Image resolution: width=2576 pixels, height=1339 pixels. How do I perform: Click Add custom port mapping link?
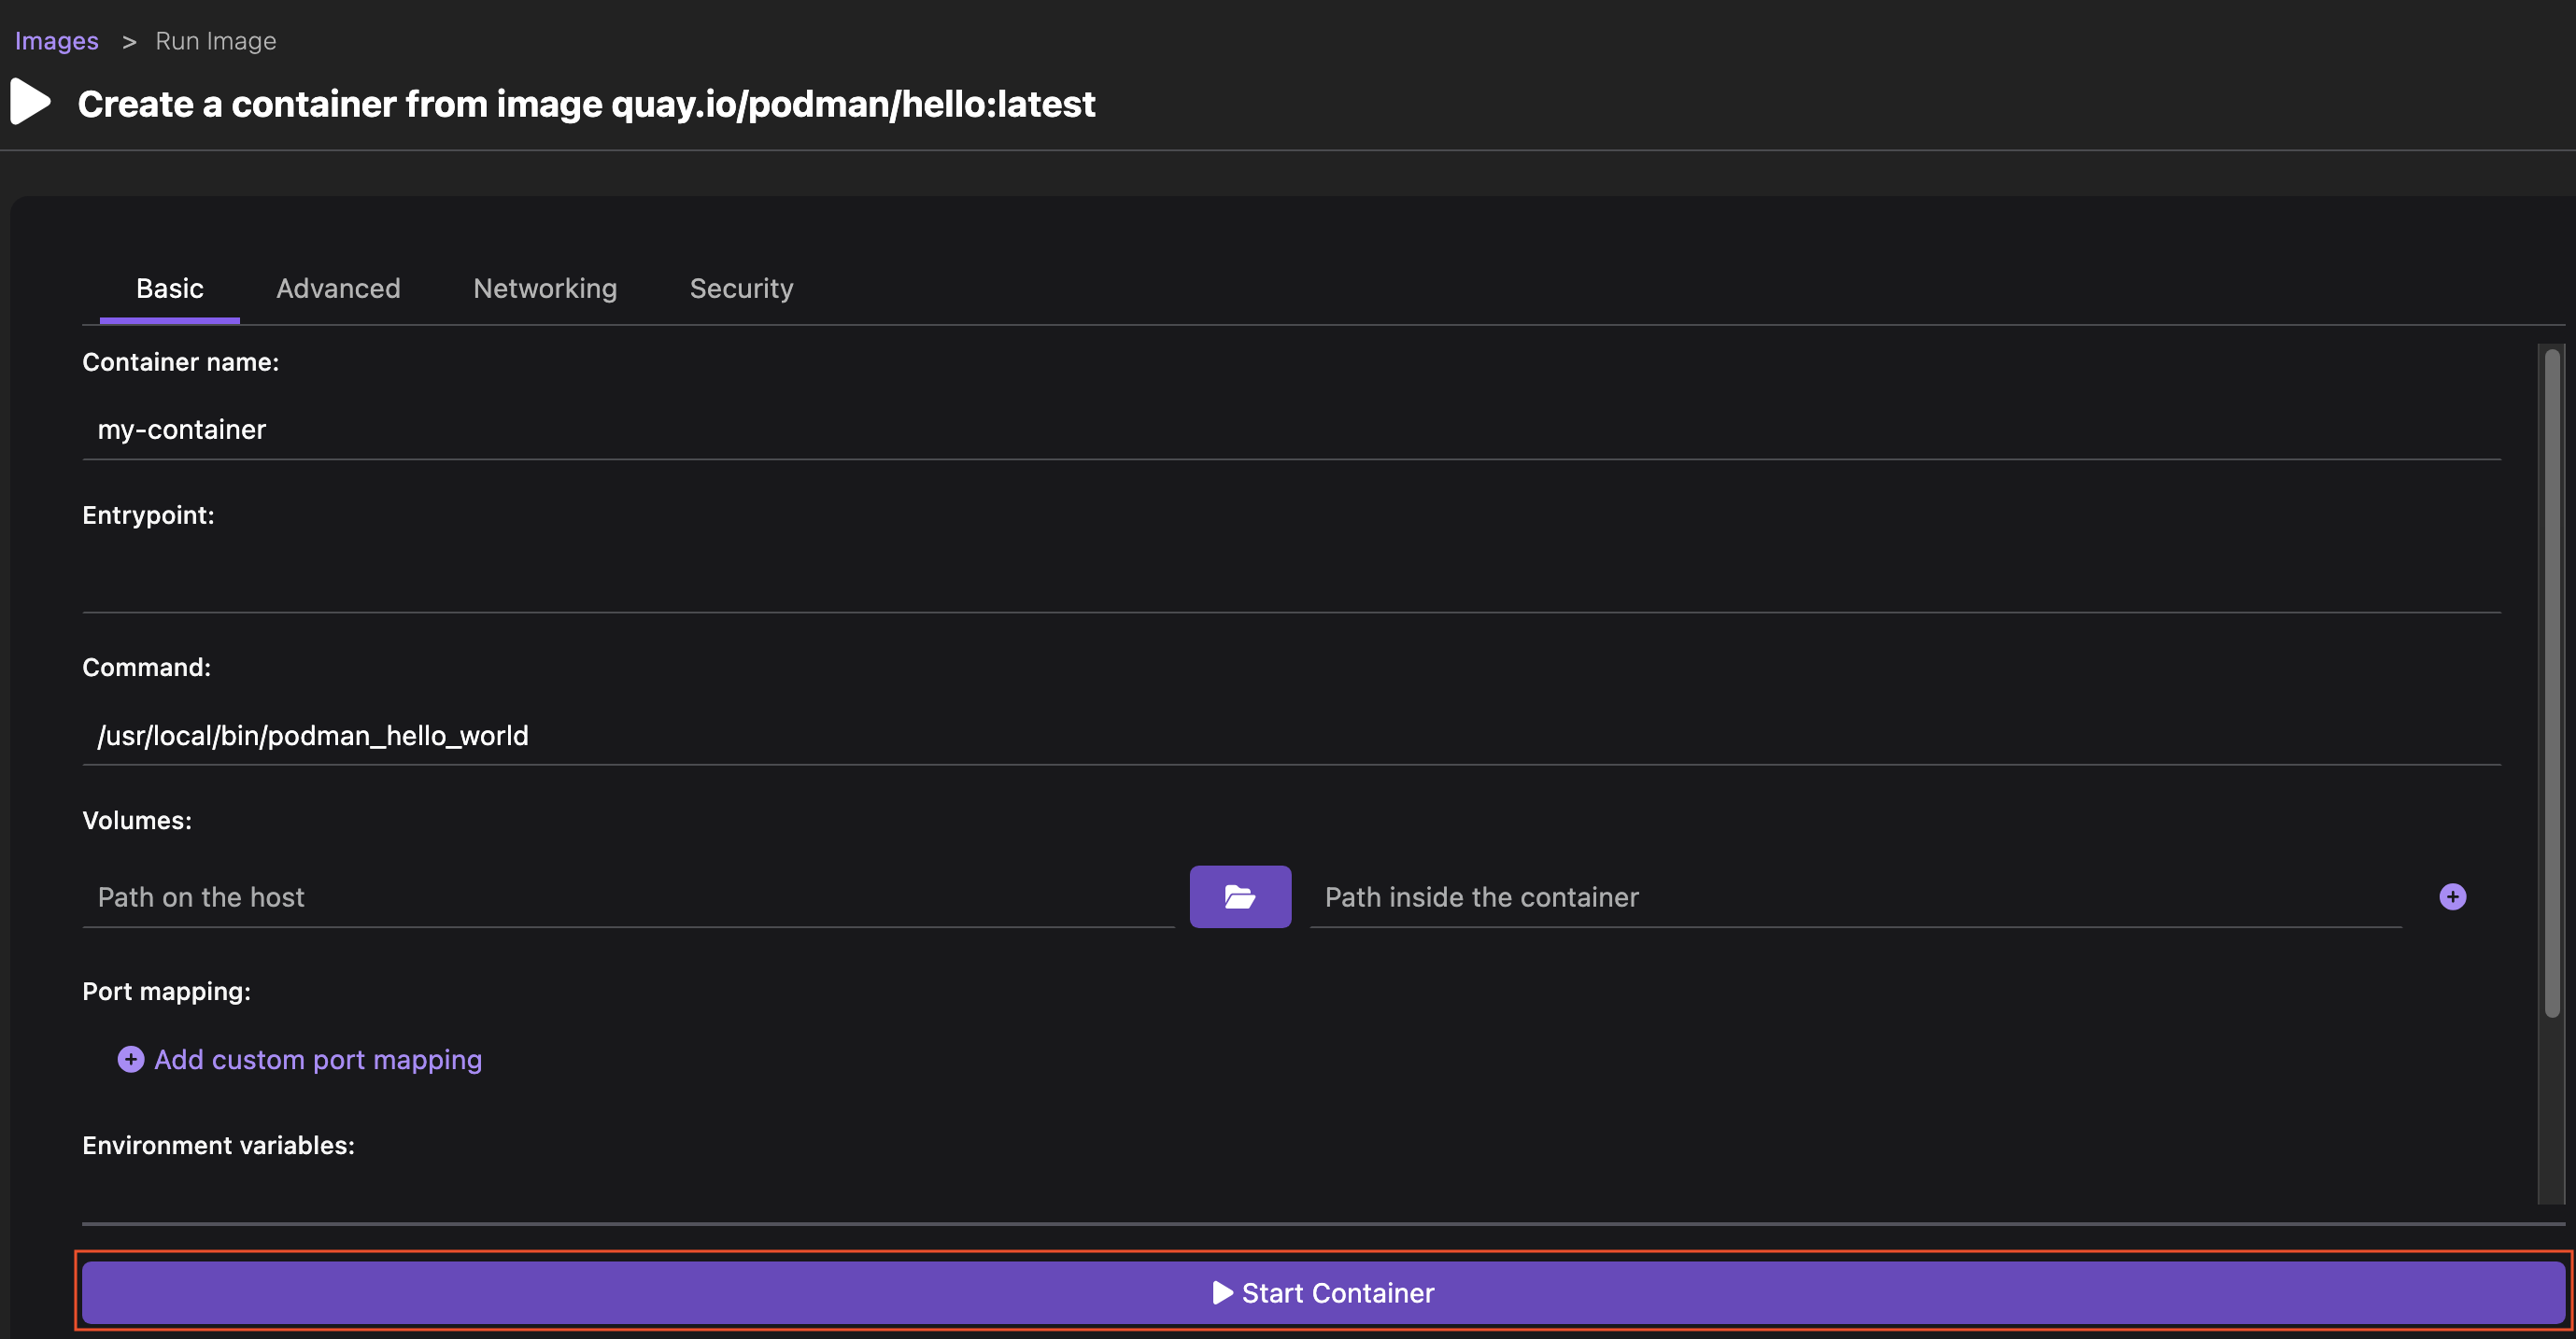[x=300, y=1058]
